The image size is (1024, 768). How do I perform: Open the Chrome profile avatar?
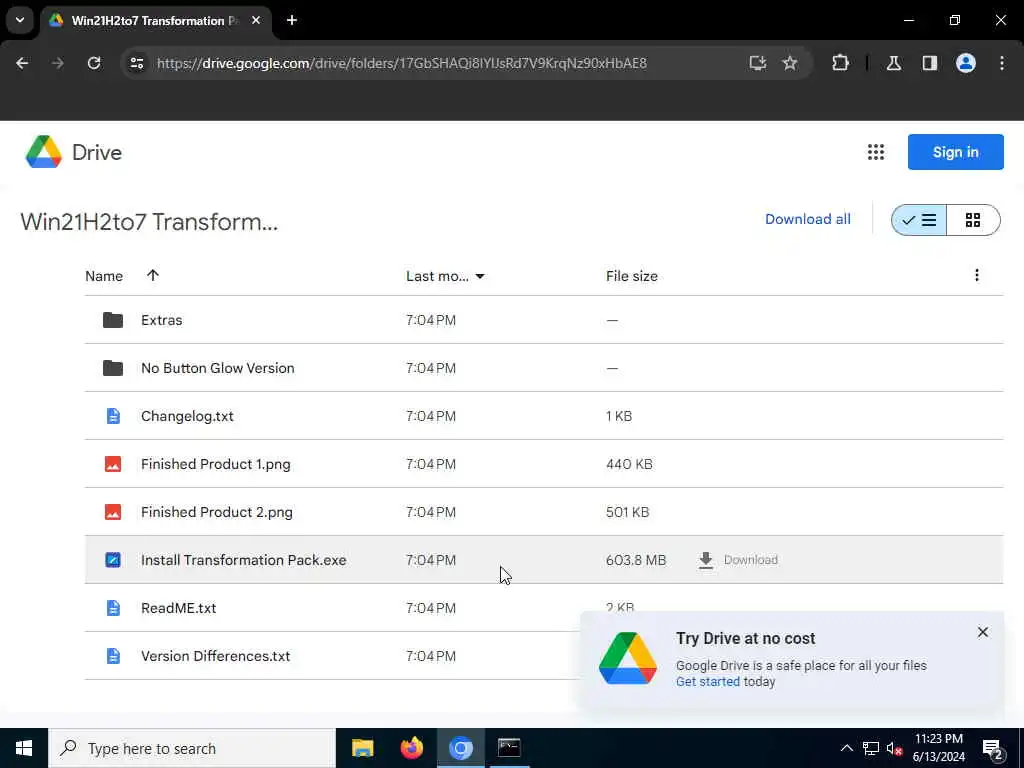(965, 63)
